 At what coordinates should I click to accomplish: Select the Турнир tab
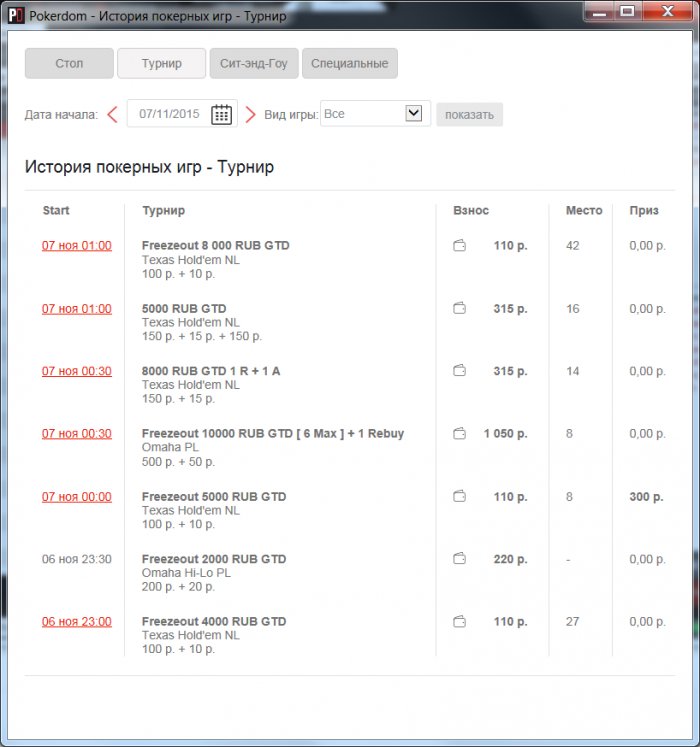162,63
